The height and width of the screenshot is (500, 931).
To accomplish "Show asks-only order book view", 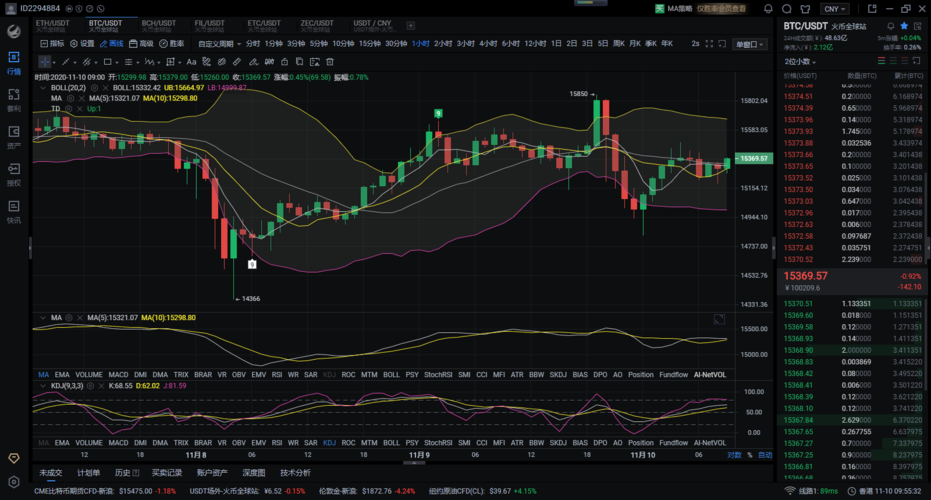I will [x=904, y=61].
